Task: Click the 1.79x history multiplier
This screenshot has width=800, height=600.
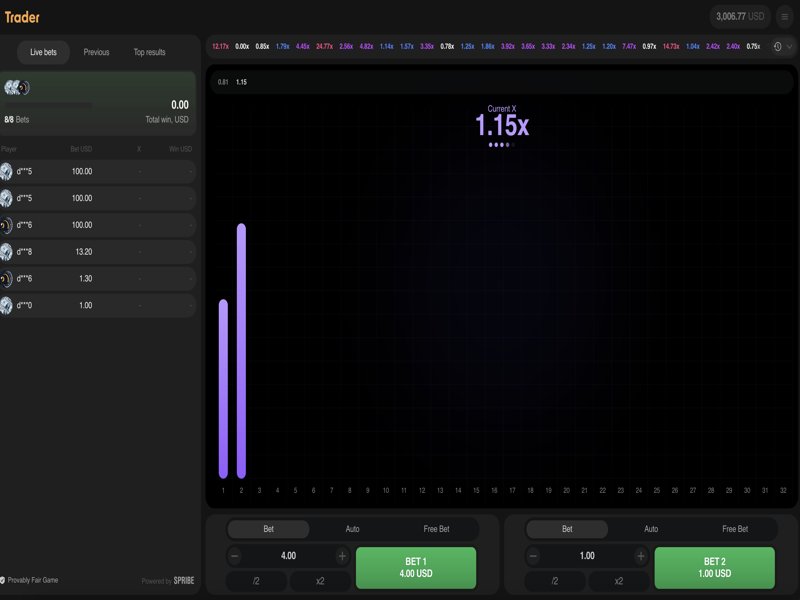Action: (283, 46)
